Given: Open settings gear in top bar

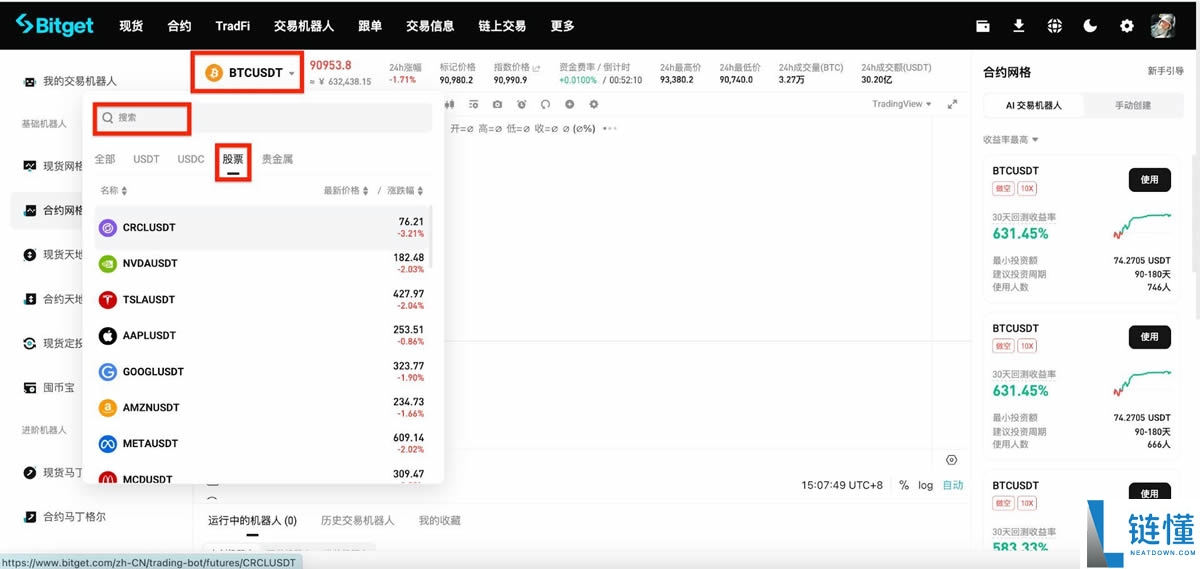Looking at the screenshot, I should pos(1127,26).
